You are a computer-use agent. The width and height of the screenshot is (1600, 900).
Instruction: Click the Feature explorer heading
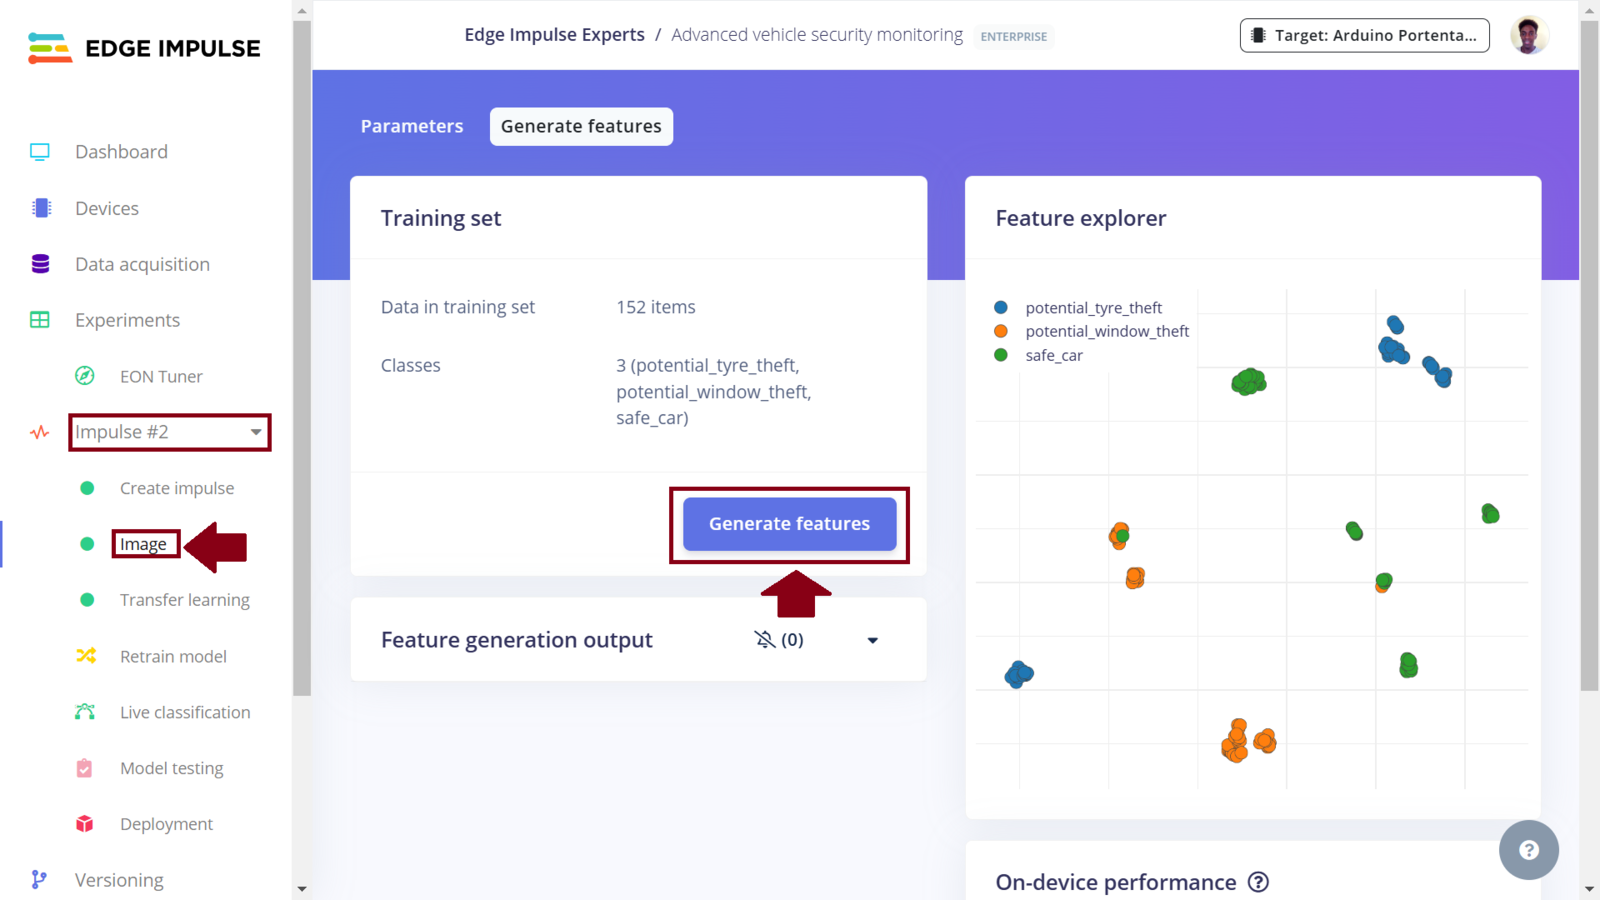[1081, 218]
